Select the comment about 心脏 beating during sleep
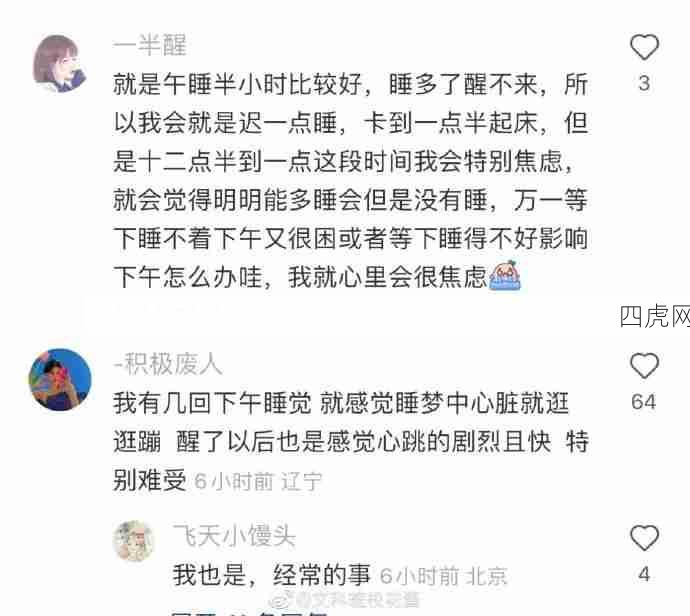The height and width of the screenshot is (616, 690). pos(351,441)
